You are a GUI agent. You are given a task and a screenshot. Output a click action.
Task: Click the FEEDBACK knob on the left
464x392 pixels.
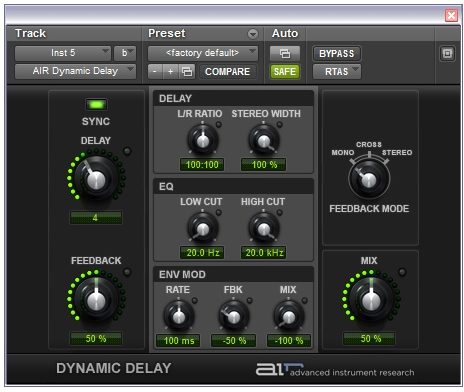(x=96, y=300)
